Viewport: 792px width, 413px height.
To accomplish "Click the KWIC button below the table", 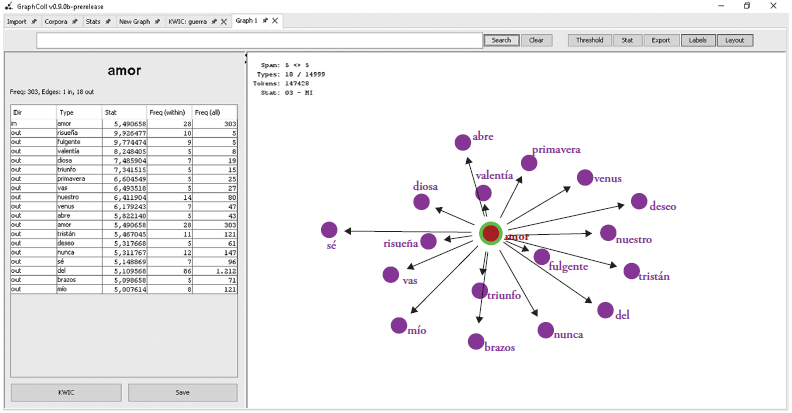I will tap(66, 392).
